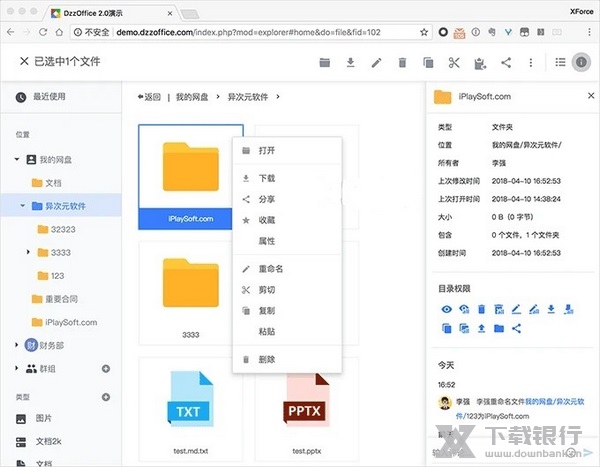Expand the 财务部 tree node arrow
The width and height of the screenshot is (600, 467).
(16, 345)
